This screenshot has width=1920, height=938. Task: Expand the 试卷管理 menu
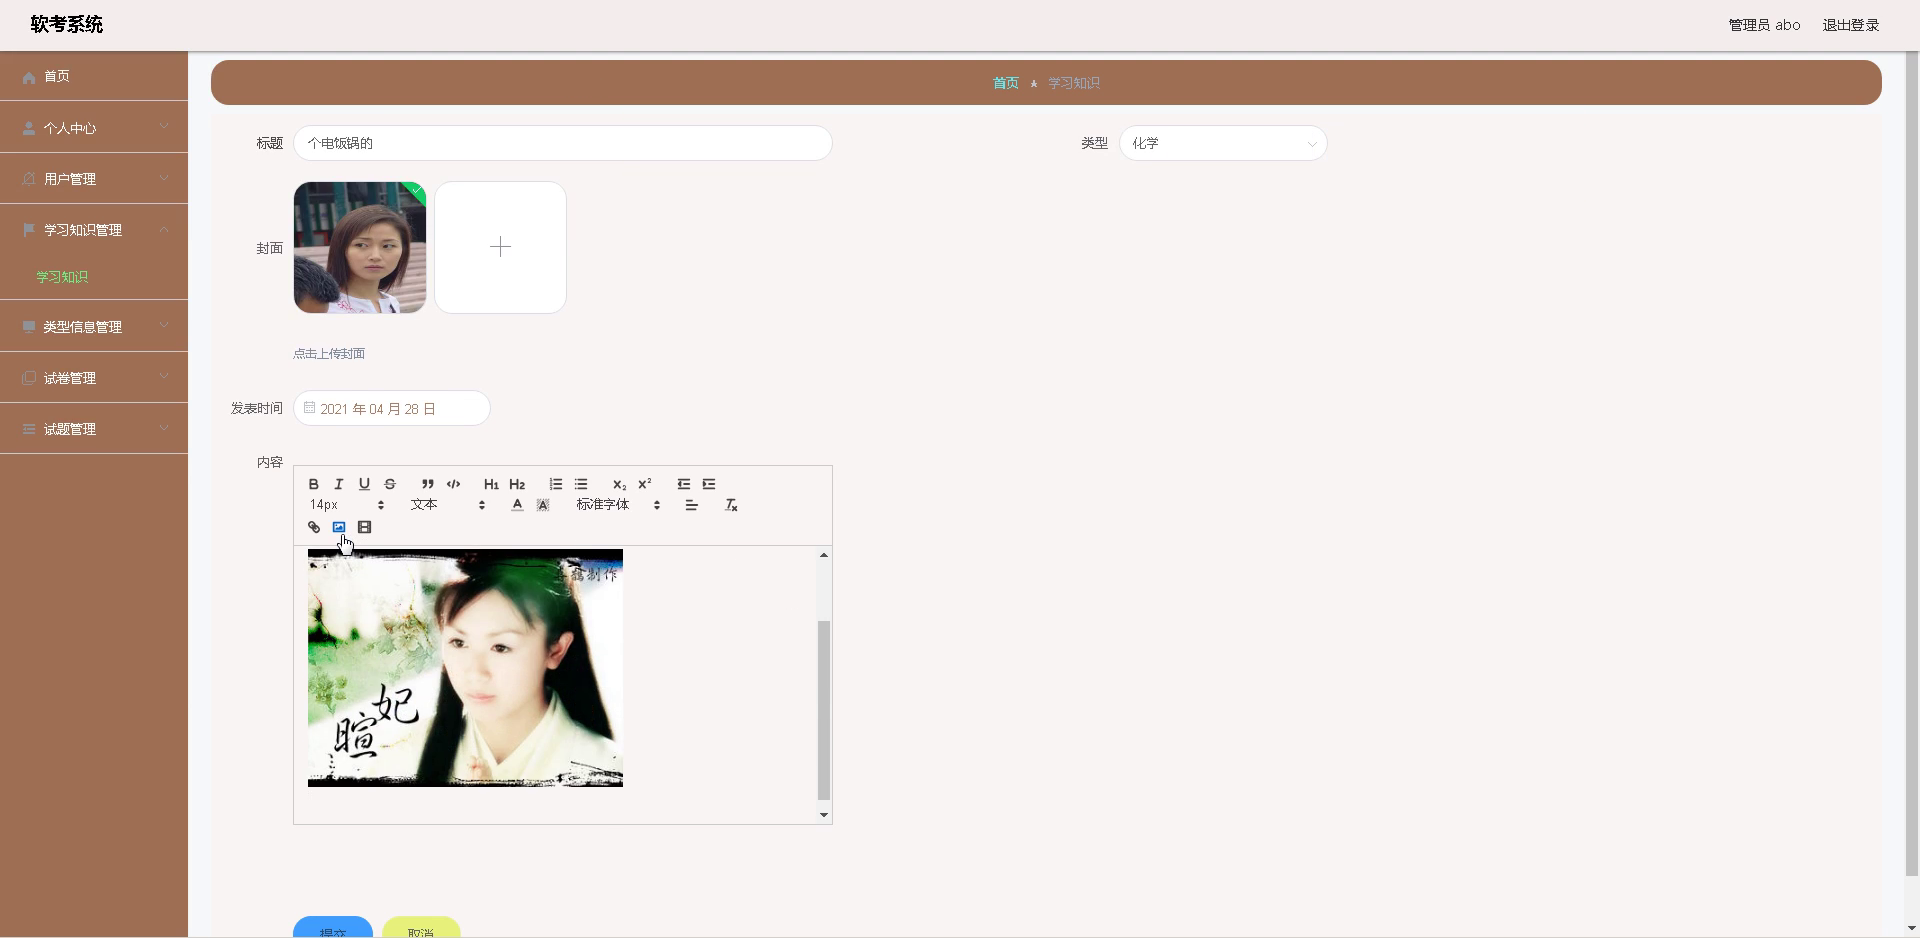[94, 377]
